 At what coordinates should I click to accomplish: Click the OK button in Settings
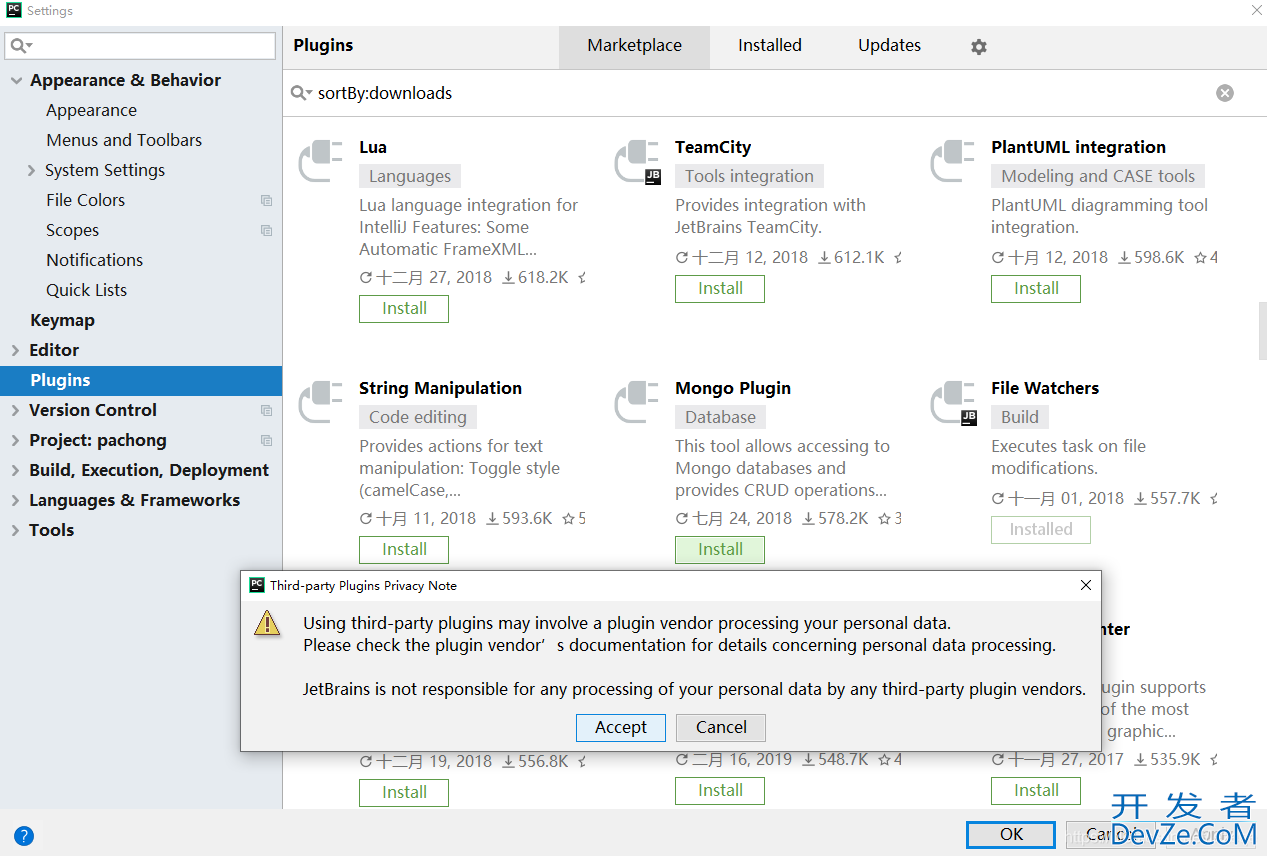1011,835
